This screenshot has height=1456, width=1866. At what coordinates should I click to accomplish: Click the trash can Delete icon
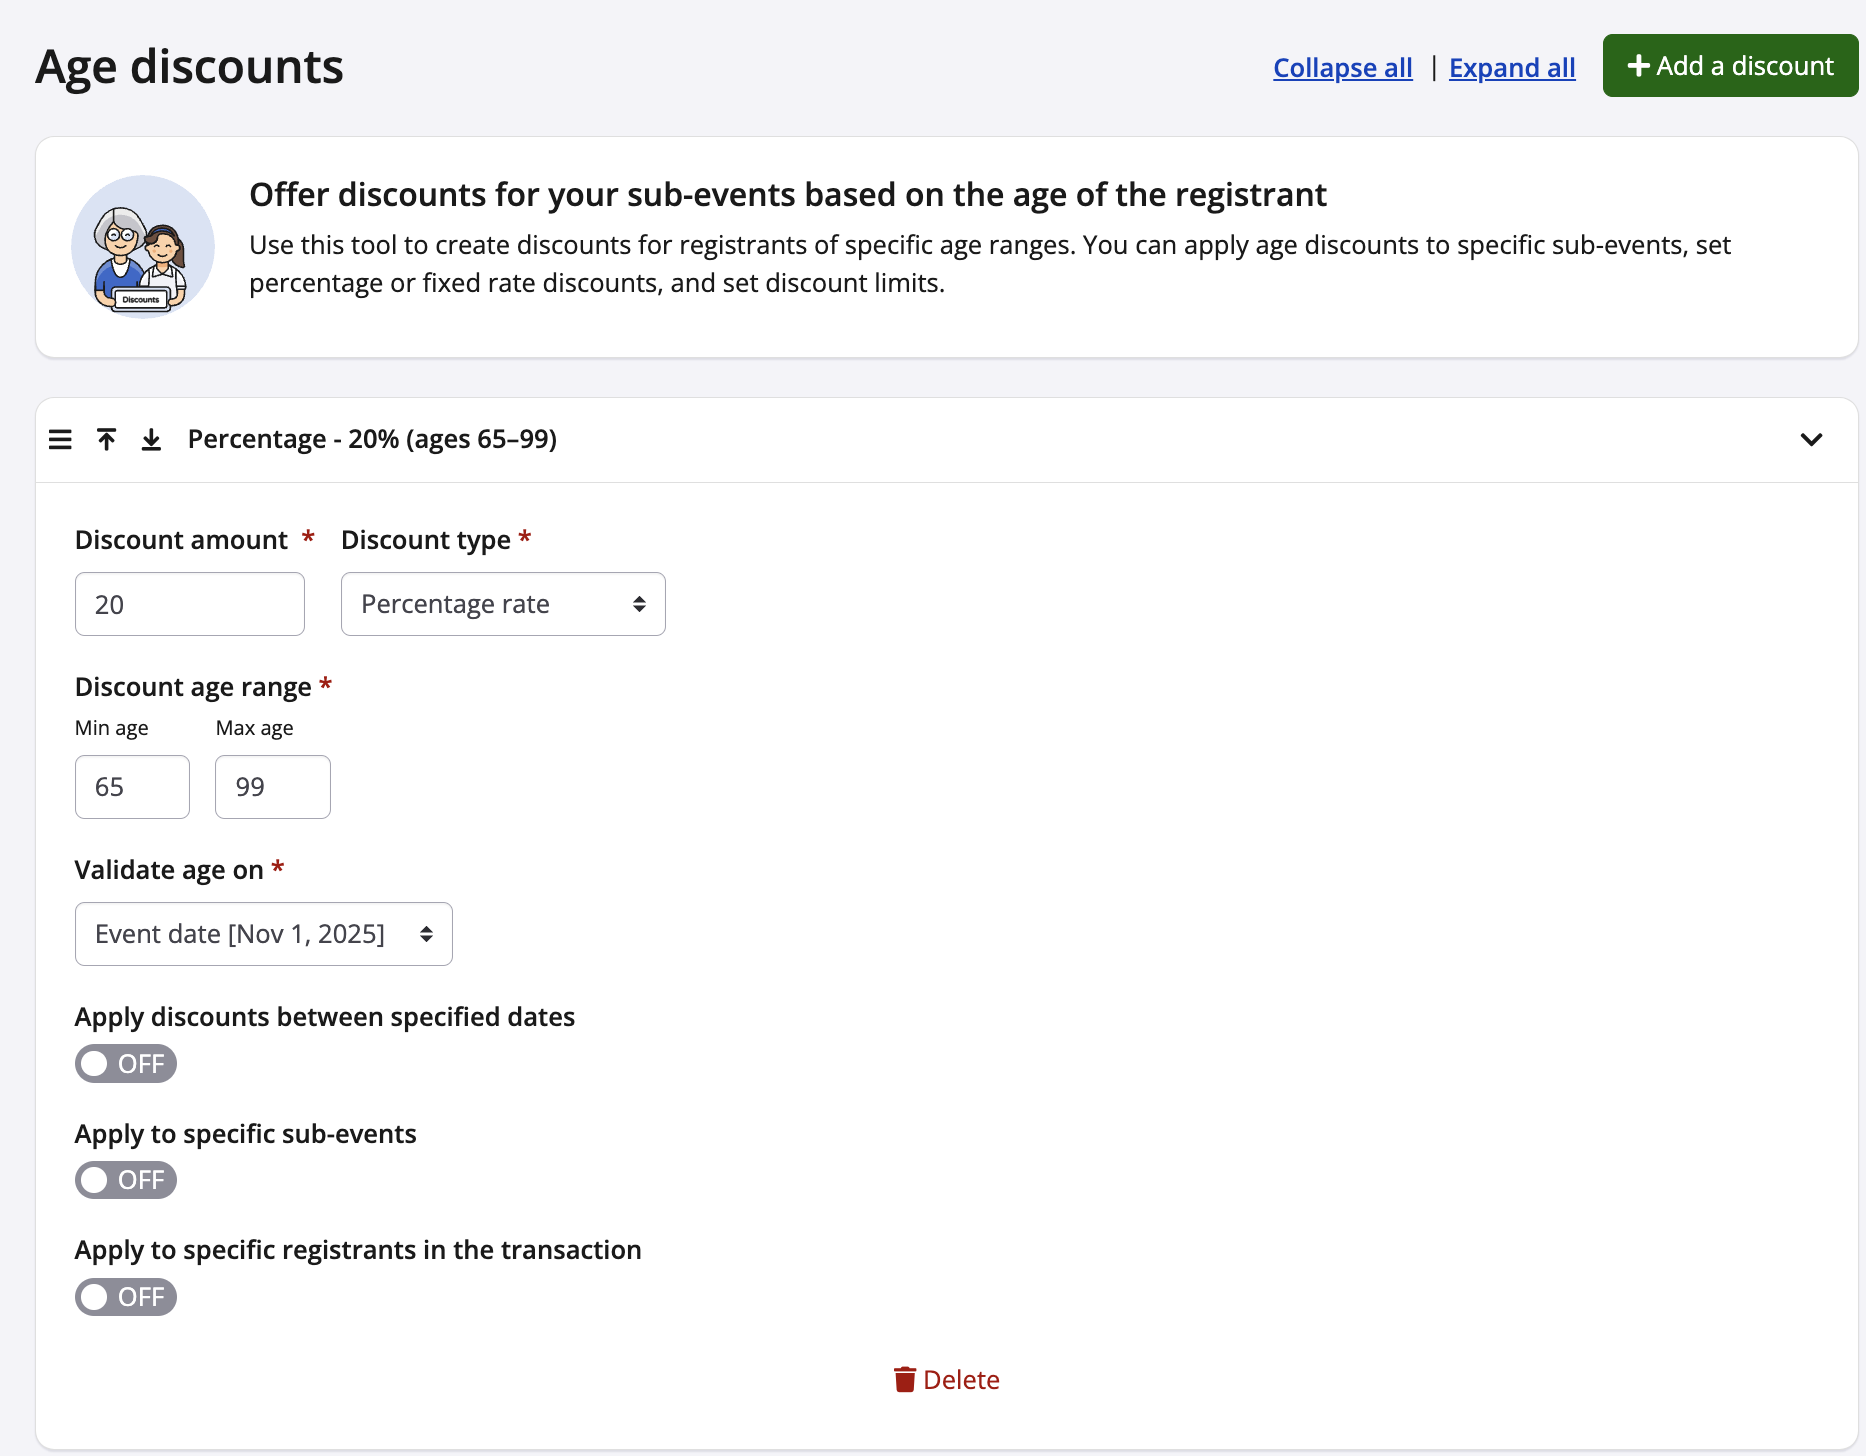(x=904, y=1380)
